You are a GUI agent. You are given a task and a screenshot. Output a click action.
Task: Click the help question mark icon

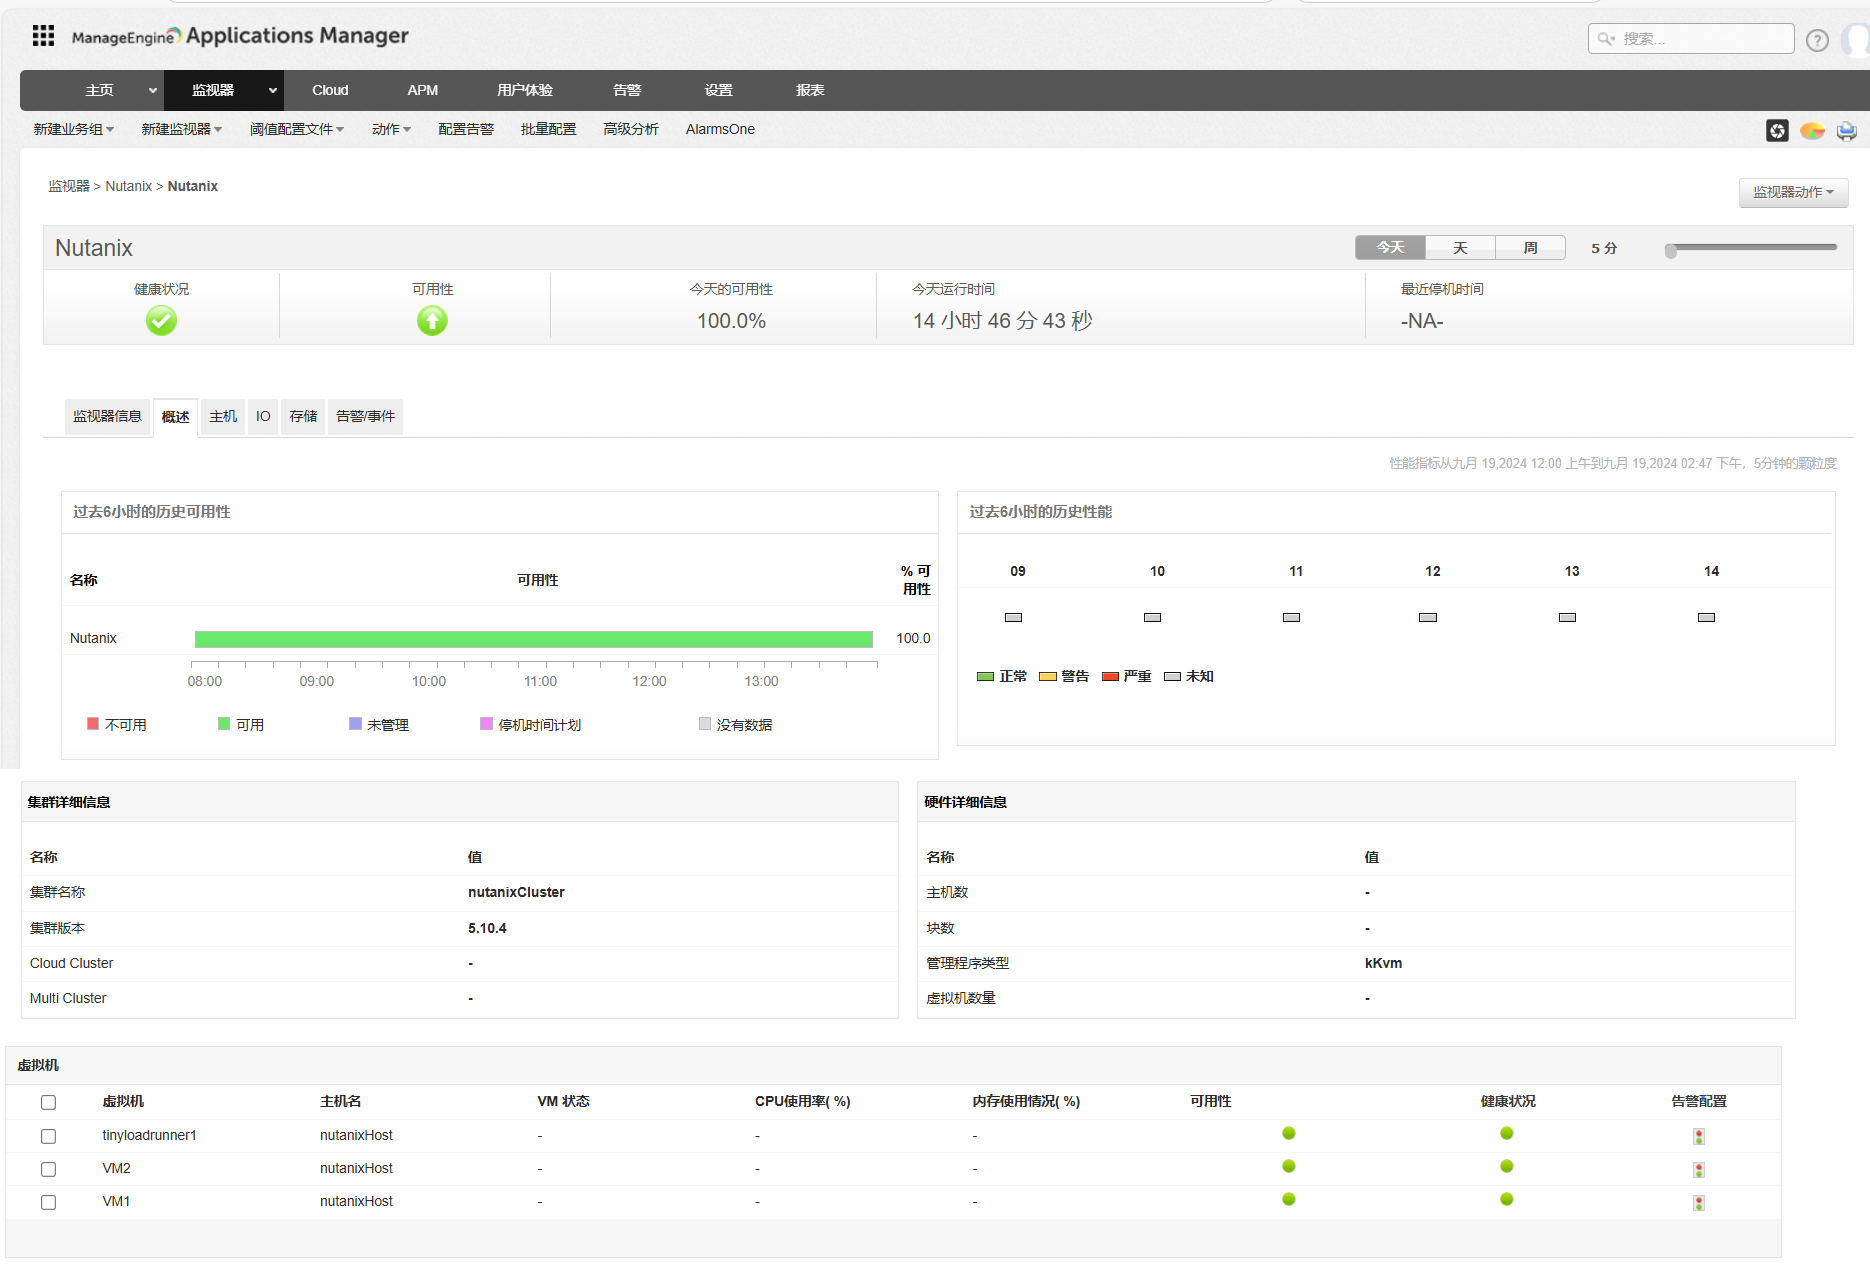[x=1817, y=40]
